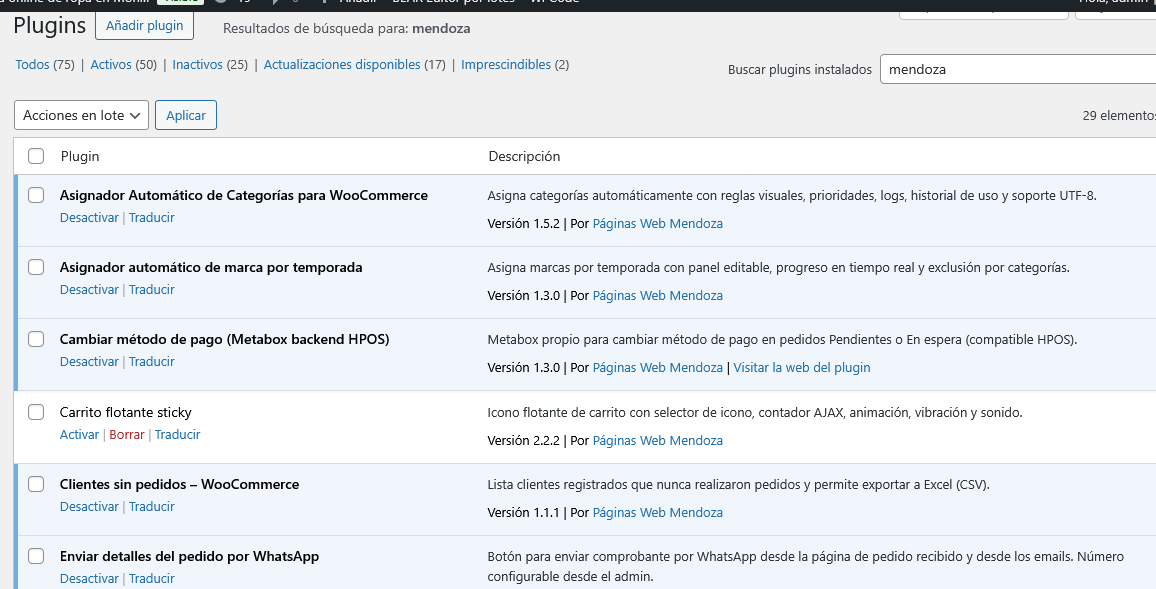Click Traducir under Enviar detalles del pedido
The height and width of the screenshot is (589, 1156).
tap(152, 579)
